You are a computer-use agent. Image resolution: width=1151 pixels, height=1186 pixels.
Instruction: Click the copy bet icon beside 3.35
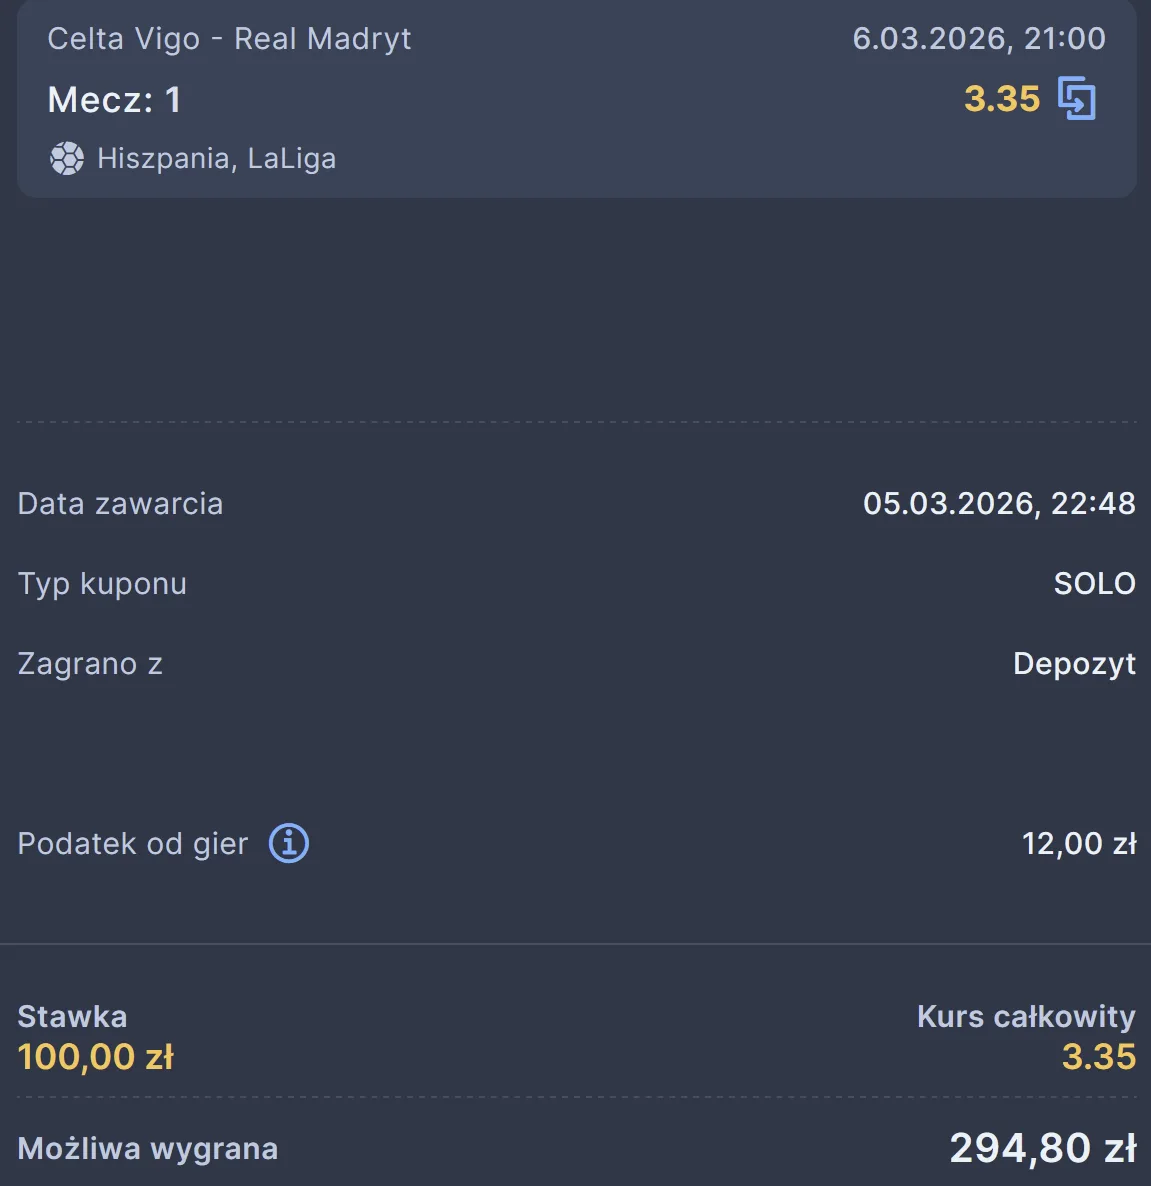coord(1077,99)
